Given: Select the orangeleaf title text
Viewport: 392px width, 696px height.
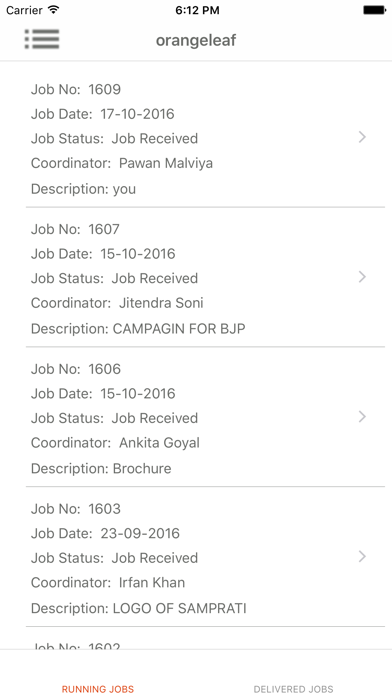Looking at the screenshot, I should [196, 40].
